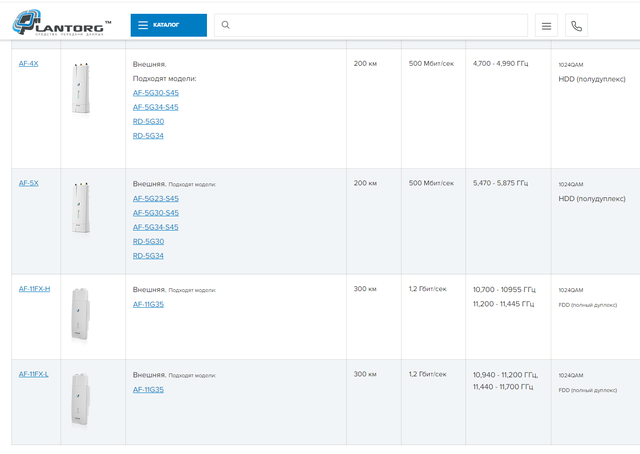Screen dimensions: 640x454
Task: Select 1,2 Гбит/сек in AF-11FX-L row
Action: point(428,374)
